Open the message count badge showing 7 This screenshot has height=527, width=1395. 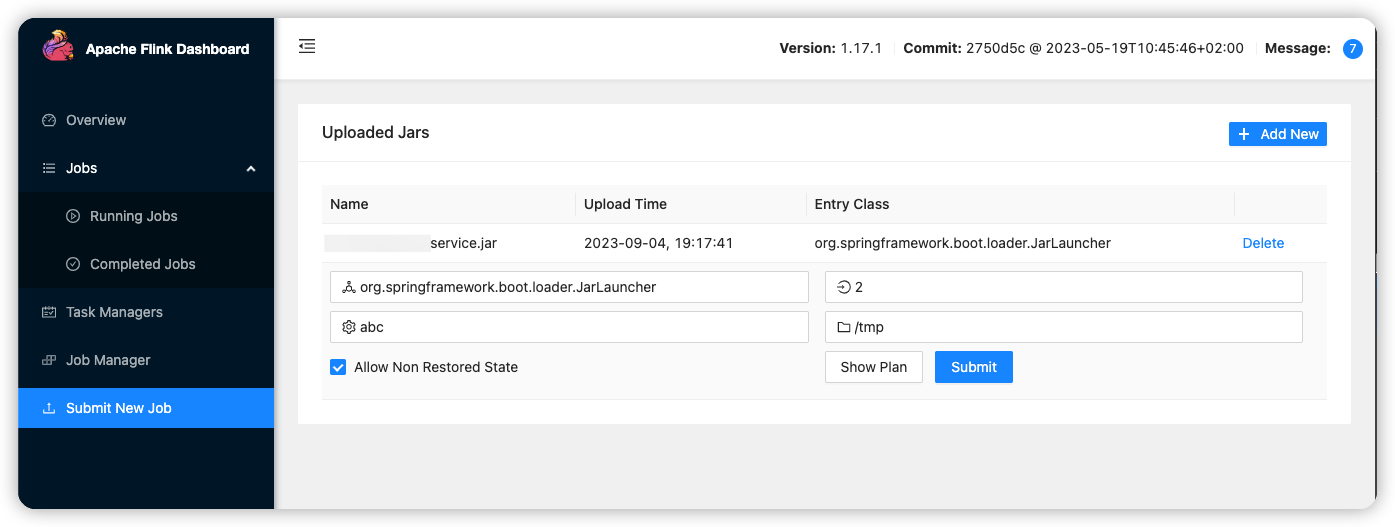click(x=1352, y=48)
